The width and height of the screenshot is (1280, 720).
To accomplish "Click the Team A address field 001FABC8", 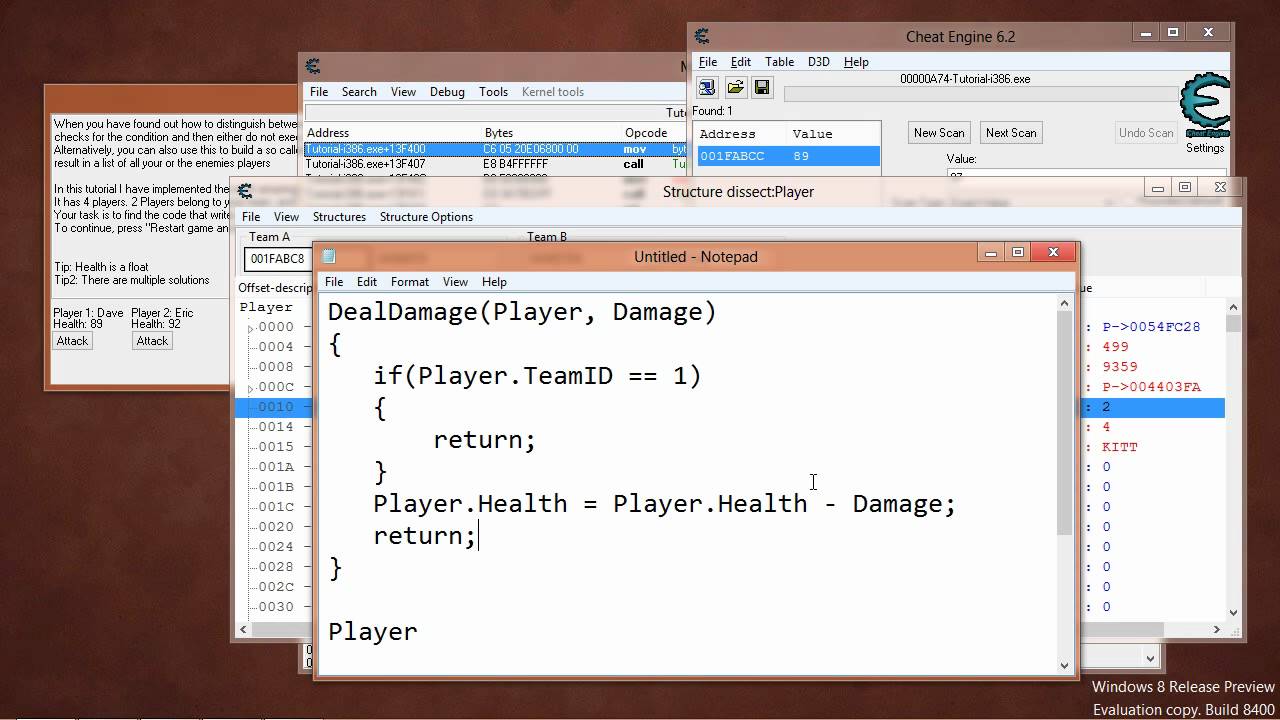I will pos(278,259).
